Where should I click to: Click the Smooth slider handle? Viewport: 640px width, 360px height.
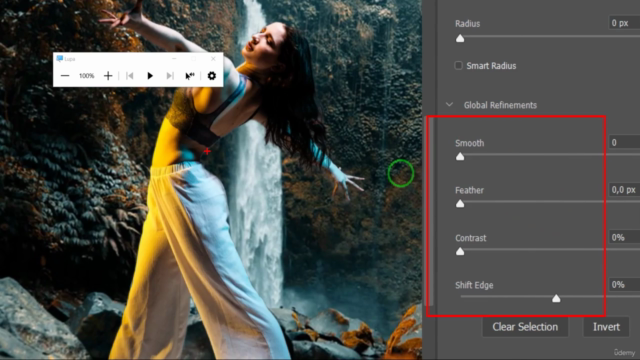pyautogui.click(x=460, y=156)
